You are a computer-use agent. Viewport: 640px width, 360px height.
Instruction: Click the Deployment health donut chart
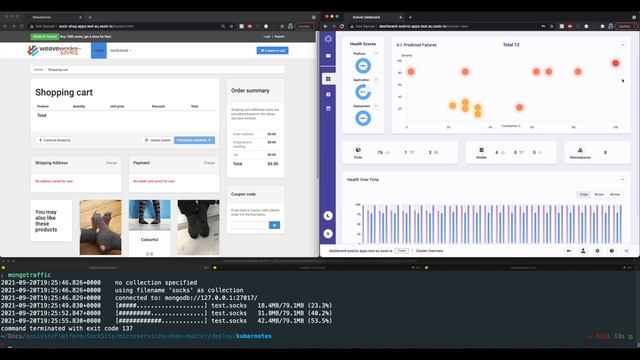coord(362,118)
